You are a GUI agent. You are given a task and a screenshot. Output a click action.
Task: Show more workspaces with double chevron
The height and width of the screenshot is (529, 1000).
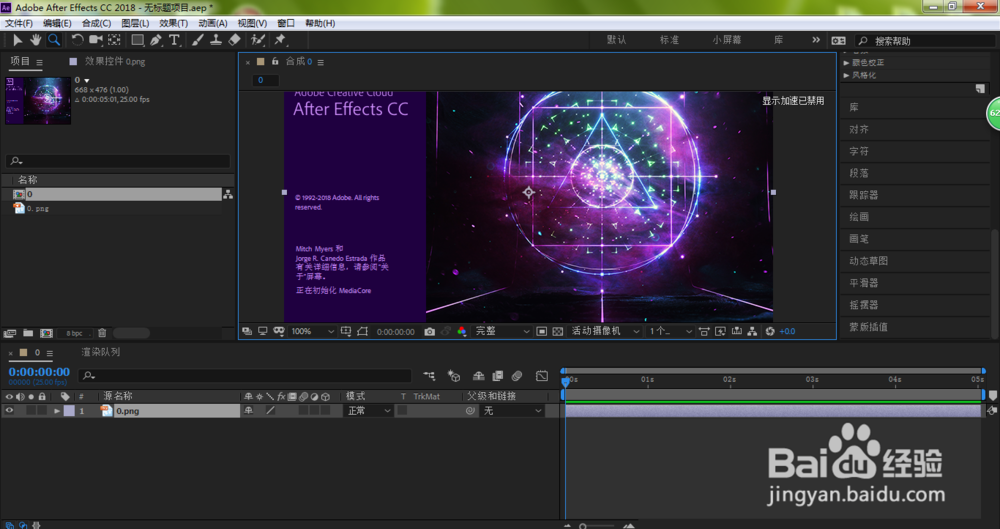tap(816, 40)
